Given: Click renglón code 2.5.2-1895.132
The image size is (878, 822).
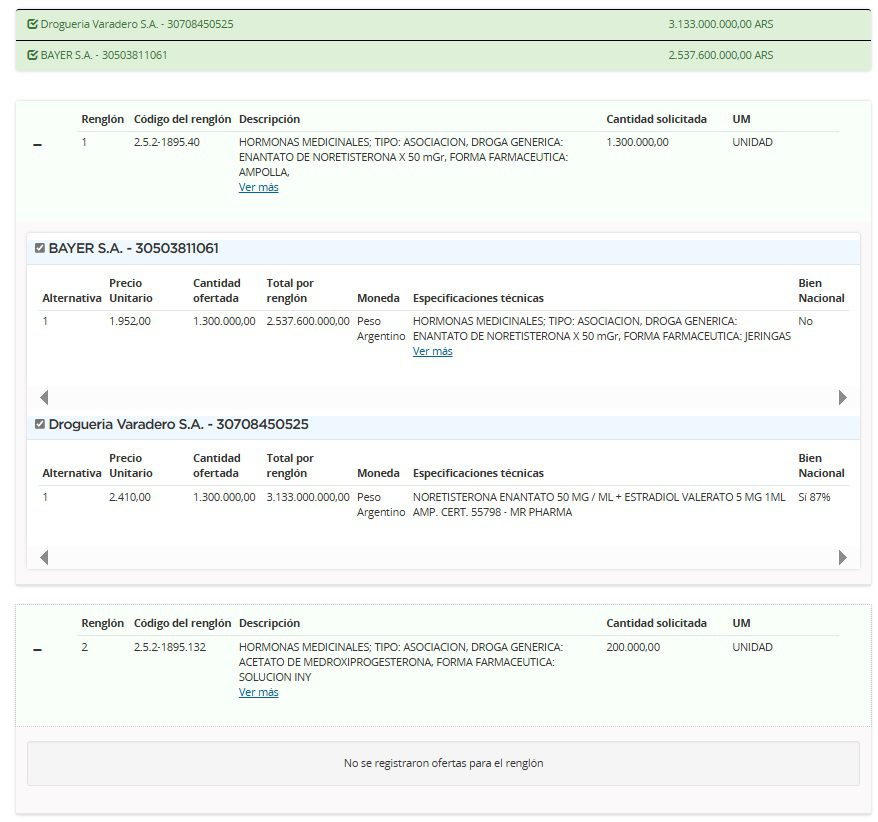Looking at the screenshot, I should (x=170, y=647).
